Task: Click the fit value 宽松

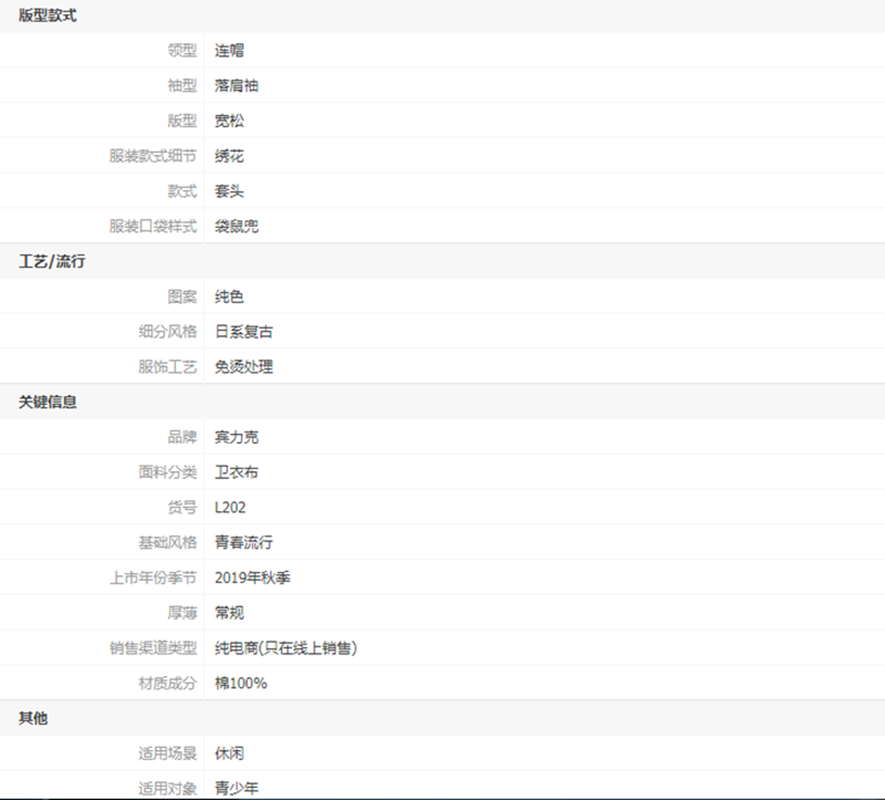Action: [x=229, y=121]
